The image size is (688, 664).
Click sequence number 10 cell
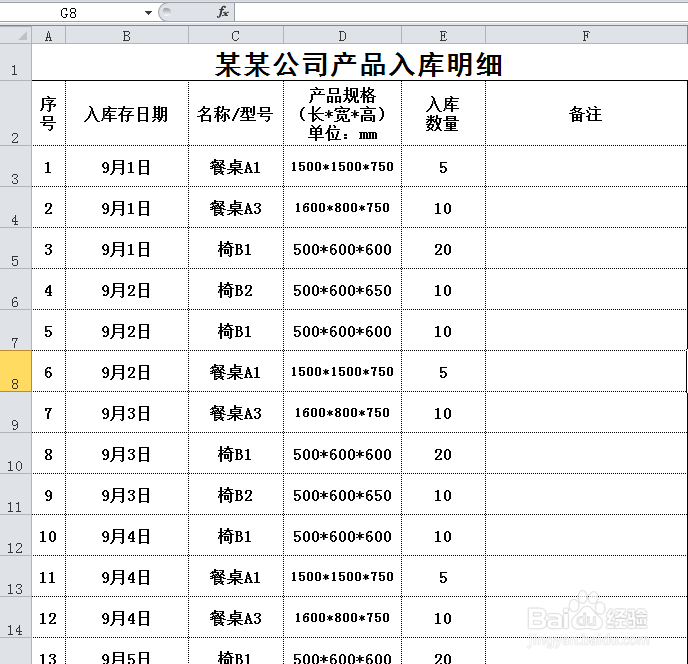tap(49, 536)
